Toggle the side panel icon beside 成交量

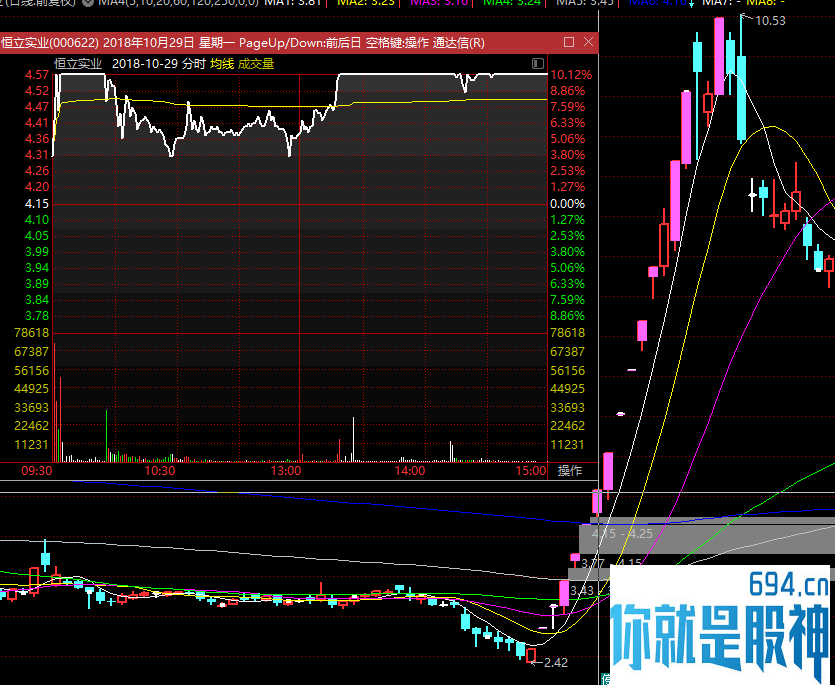point(538,64)
